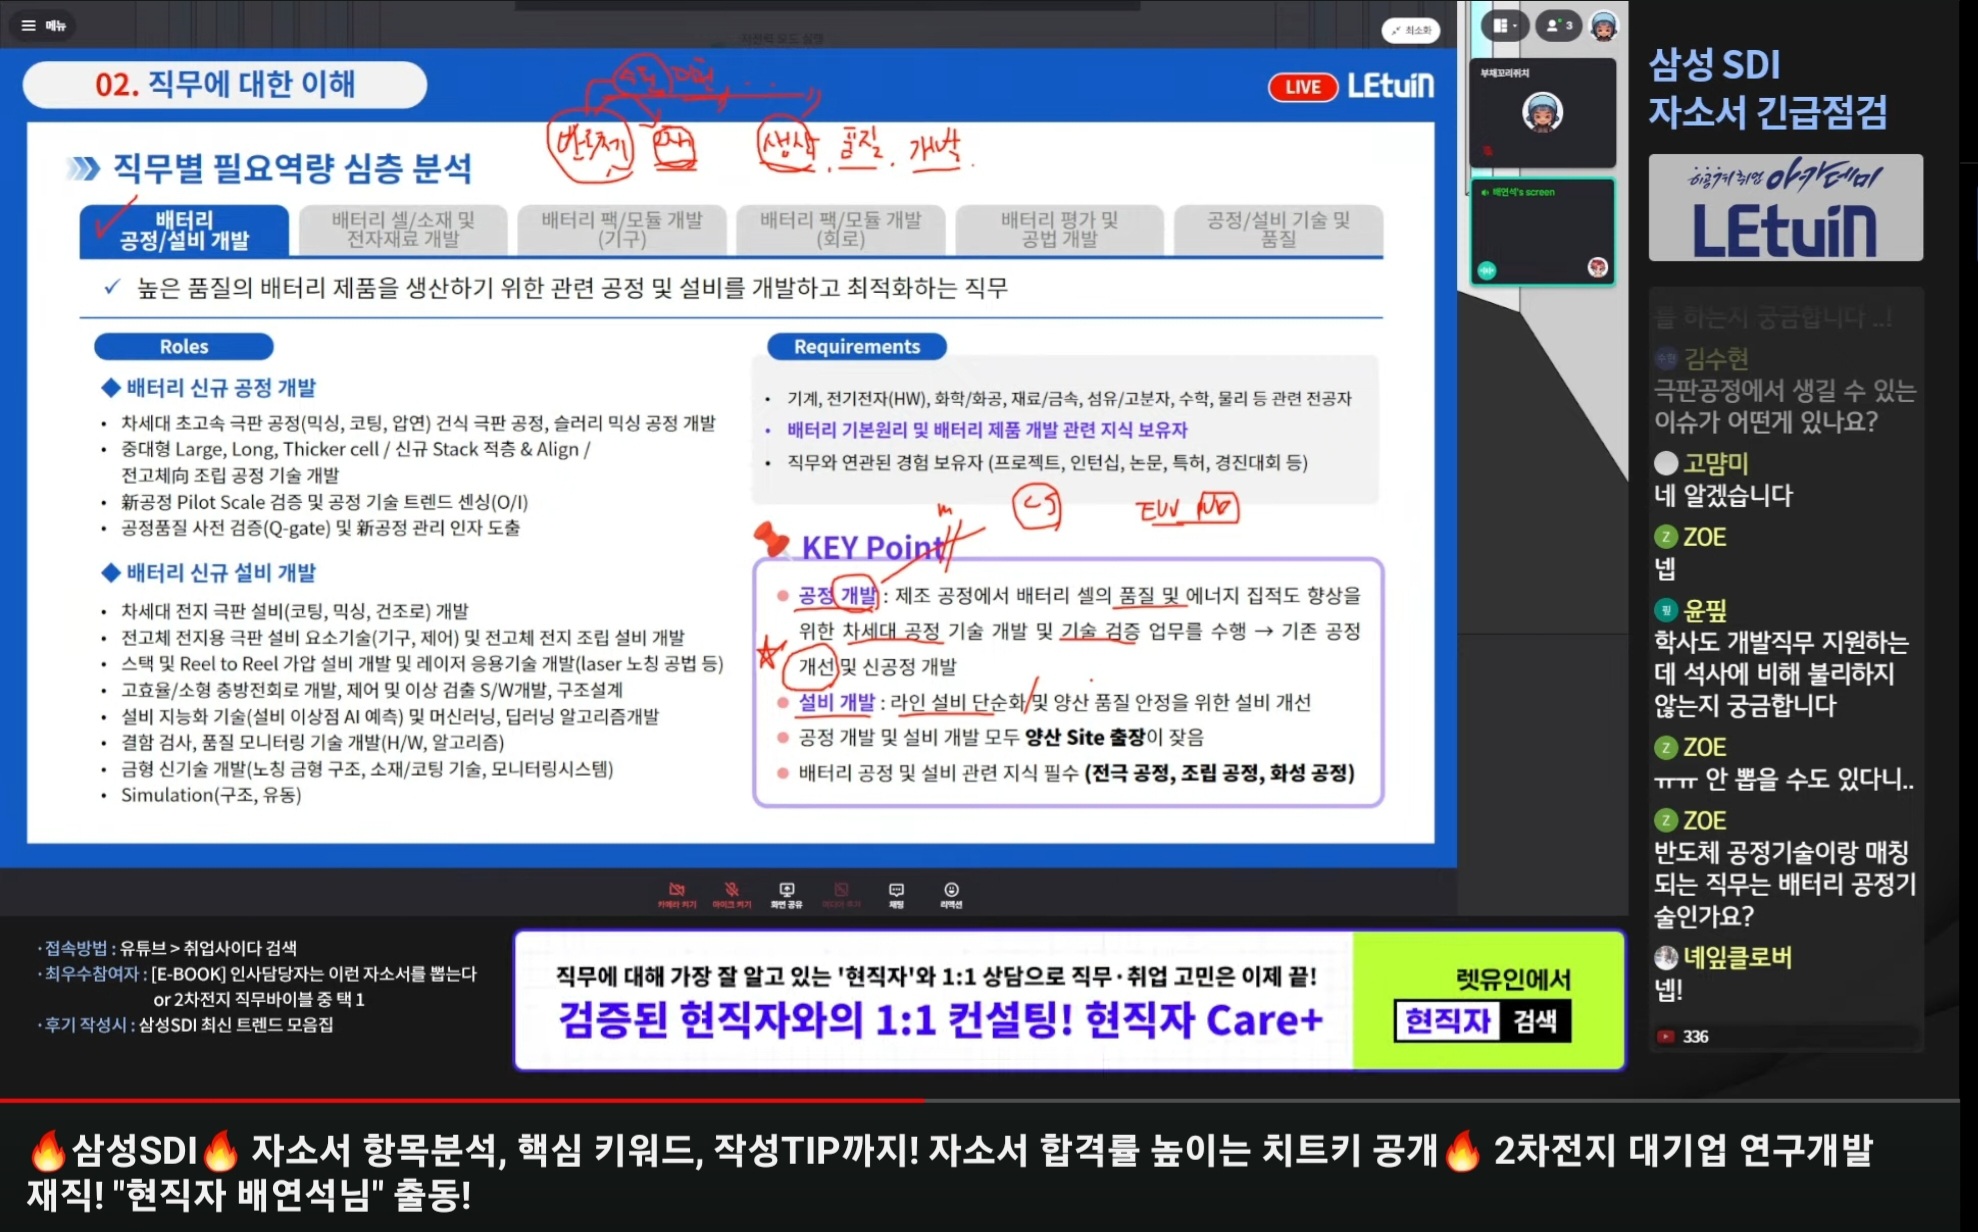Image resolution: width=1978 pixels, height=1232 pixels.
Task: Click the green audio wave icon
Action: tap(1487, 270)
